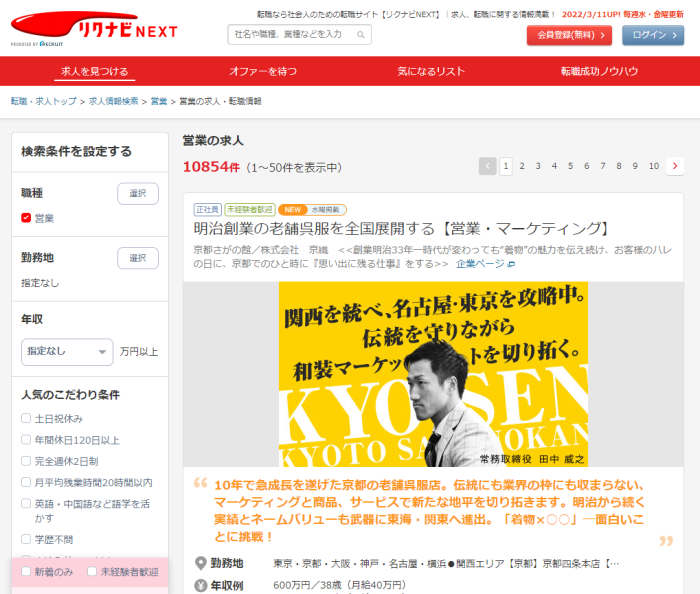Open 求人を見つける tab

pyautogui.click(x=95, y=71)
